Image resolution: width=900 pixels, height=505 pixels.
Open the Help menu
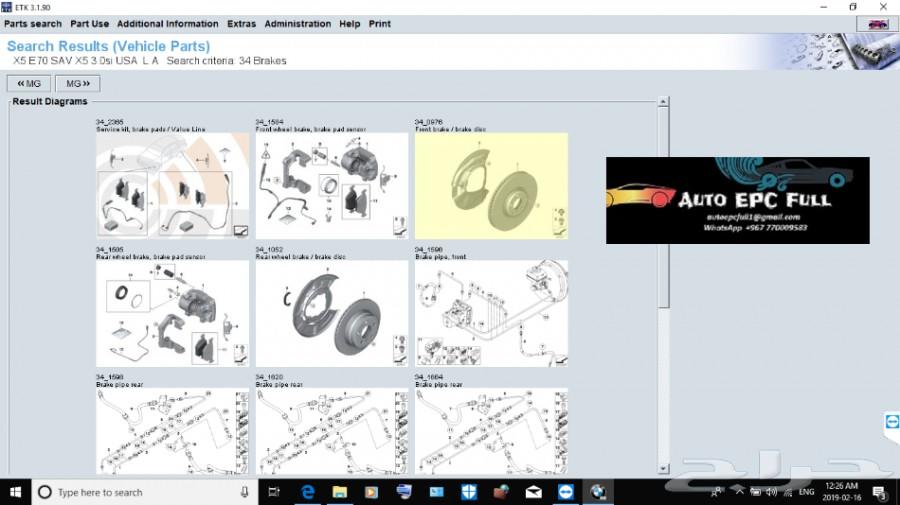[x=350, y=24]
